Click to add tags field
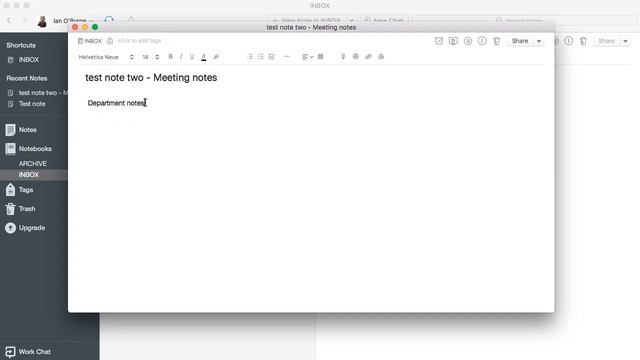This screenshot has width=640, height=360. (140, 41)
